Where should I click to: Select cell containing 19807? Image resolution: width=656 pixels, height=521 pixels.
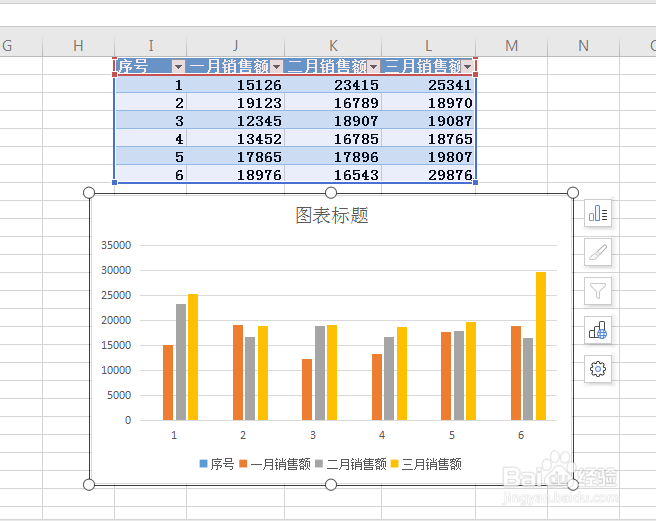pyautogui.click(x=428, y=157)
